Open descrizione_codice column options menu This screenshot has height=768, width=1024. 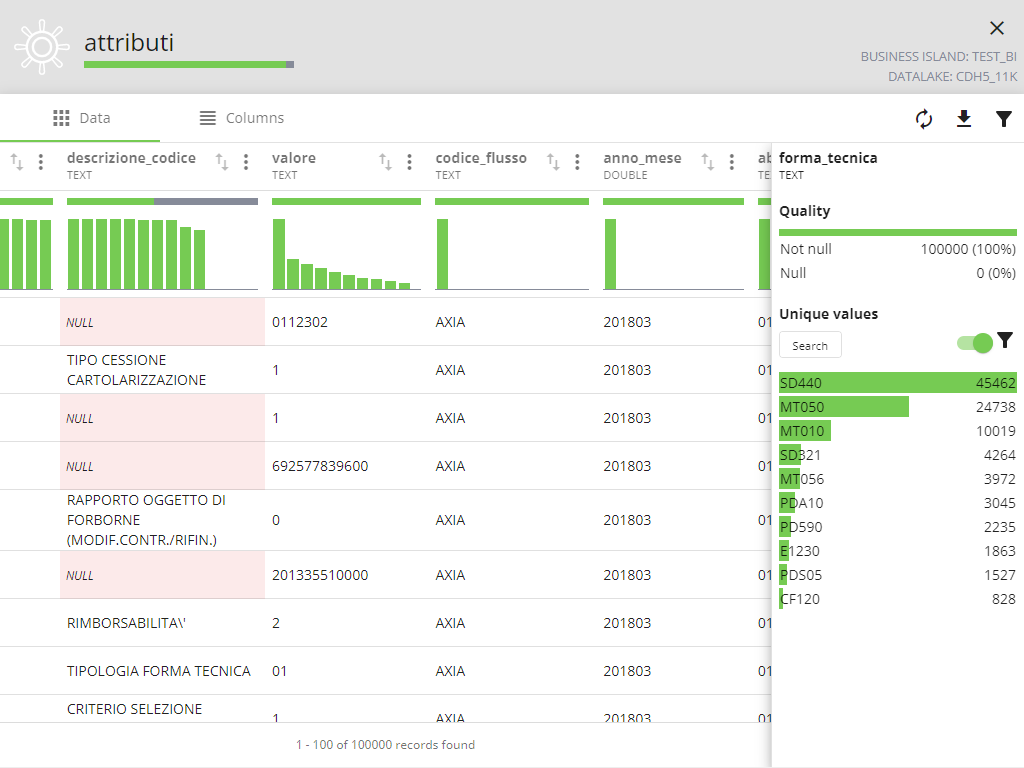246,162
